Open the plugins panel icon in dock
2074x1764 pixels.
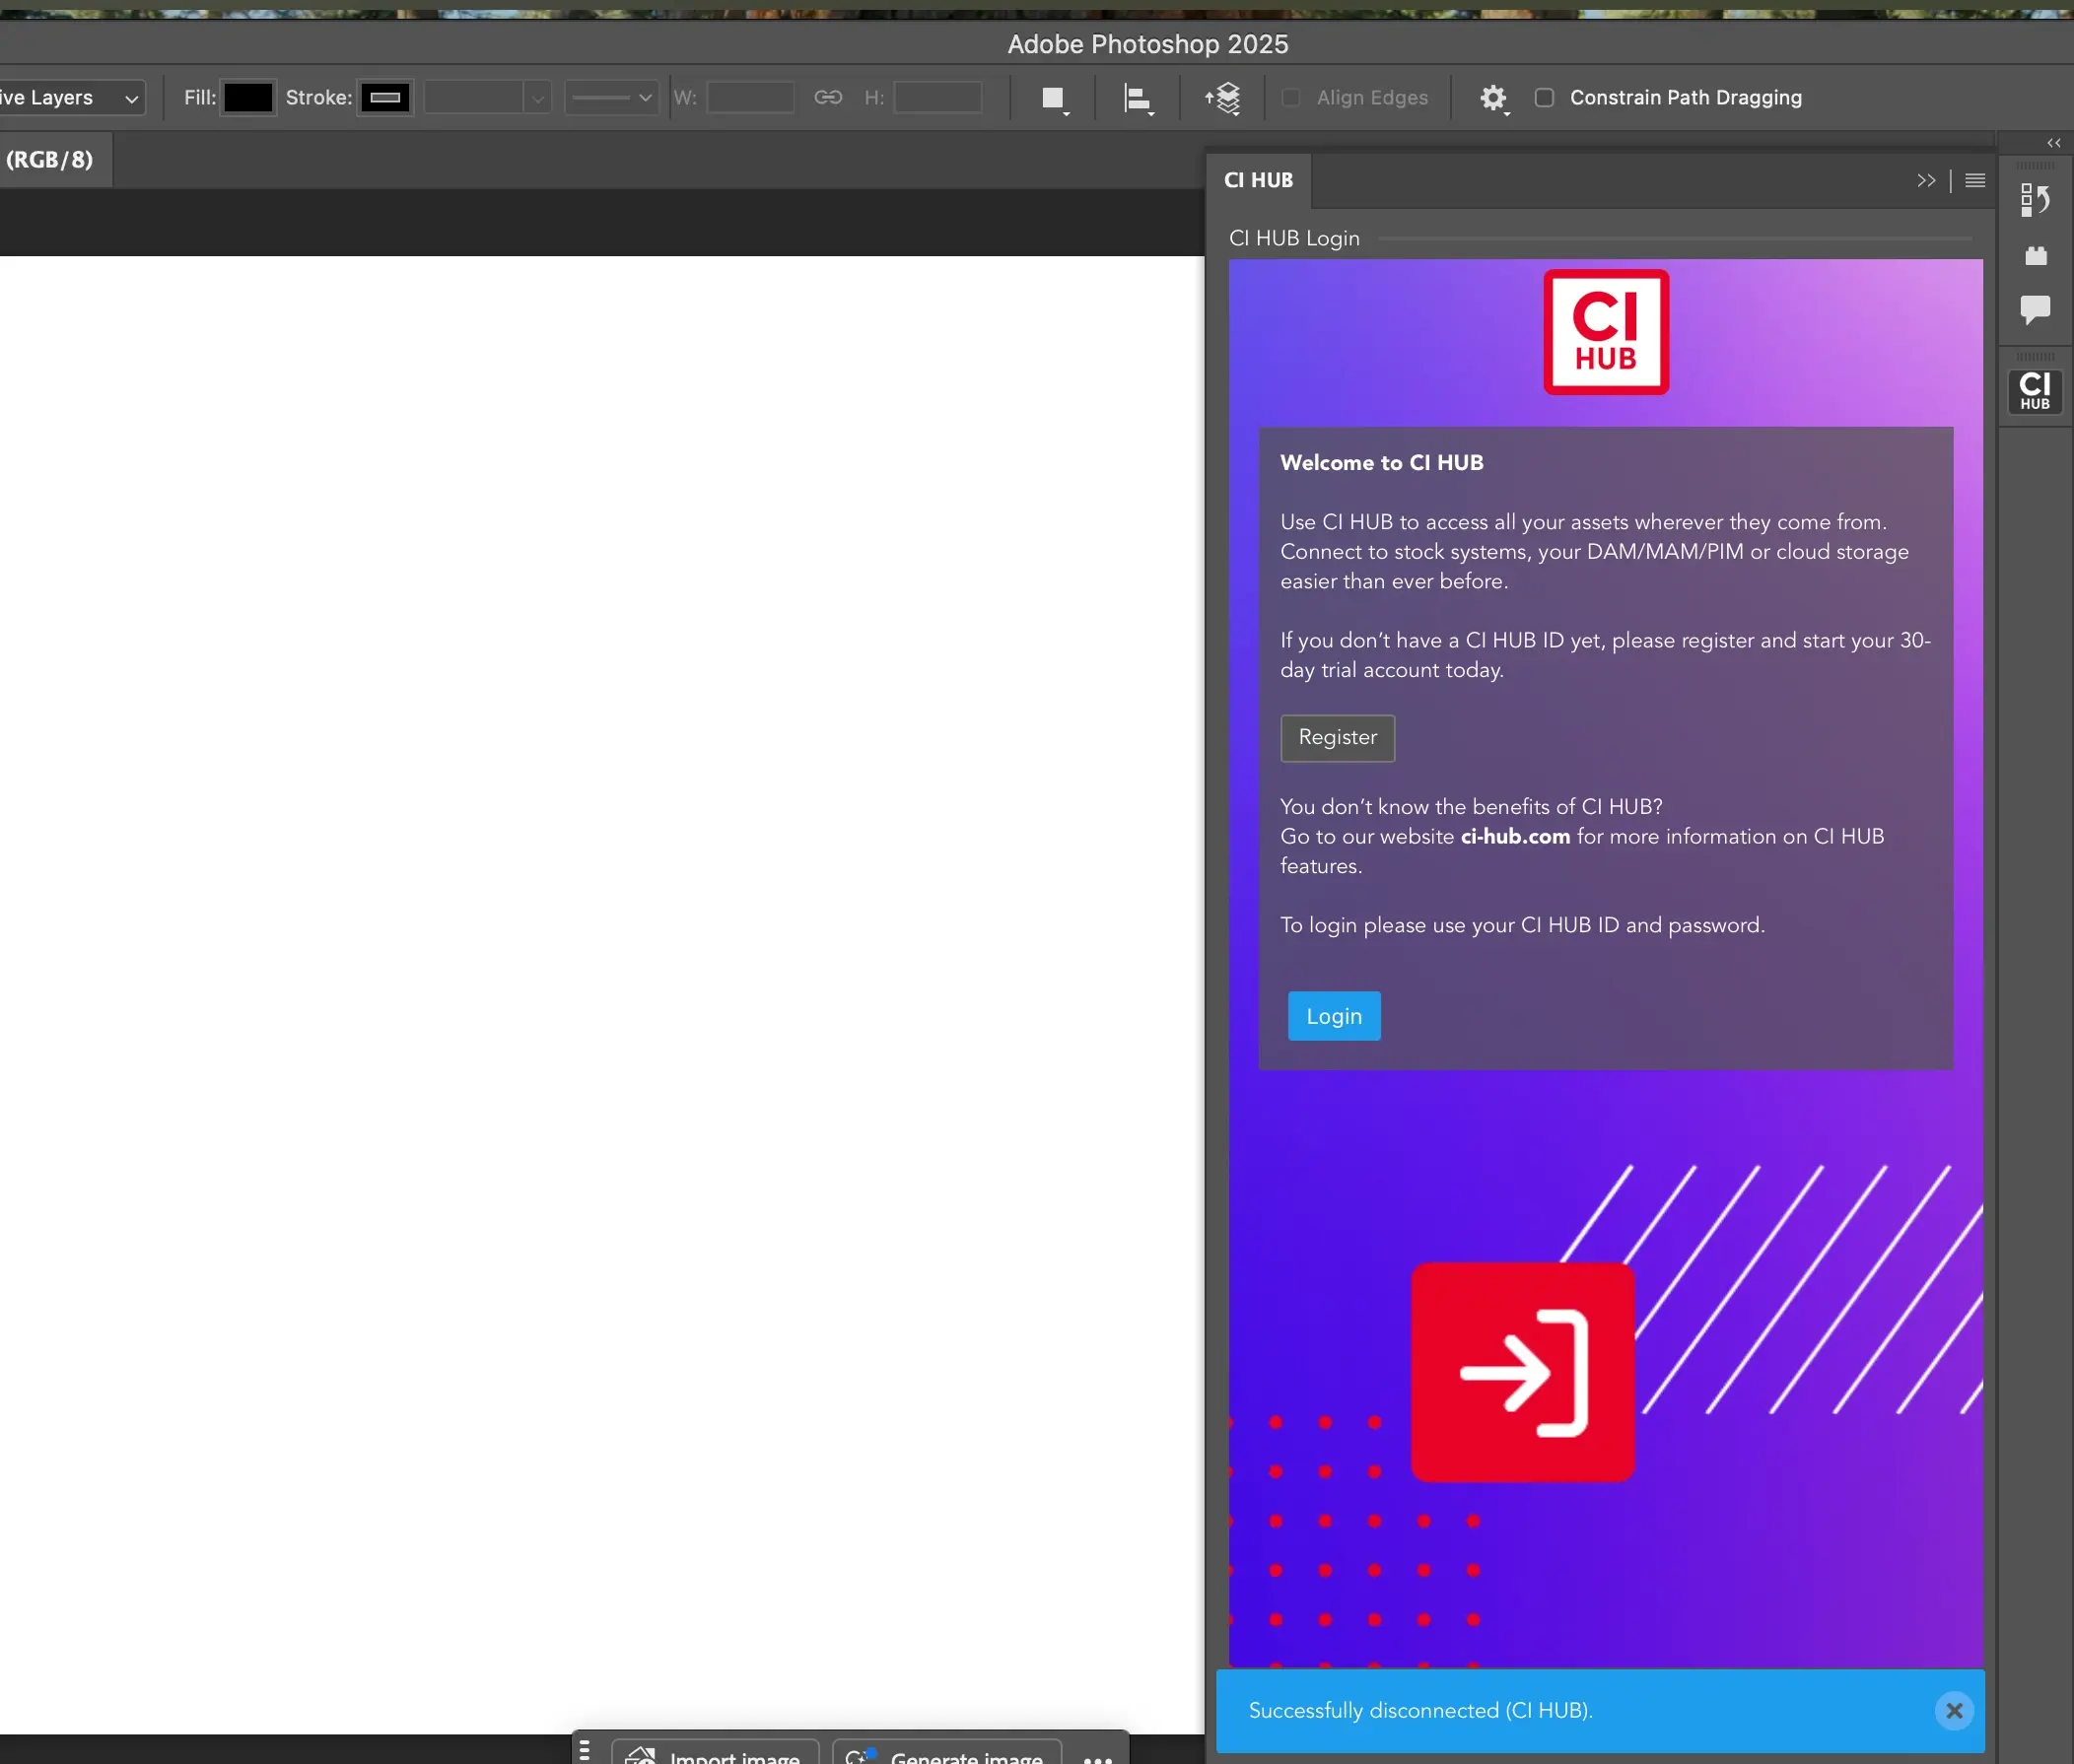pyautogui.click(x=2035, y=256)
